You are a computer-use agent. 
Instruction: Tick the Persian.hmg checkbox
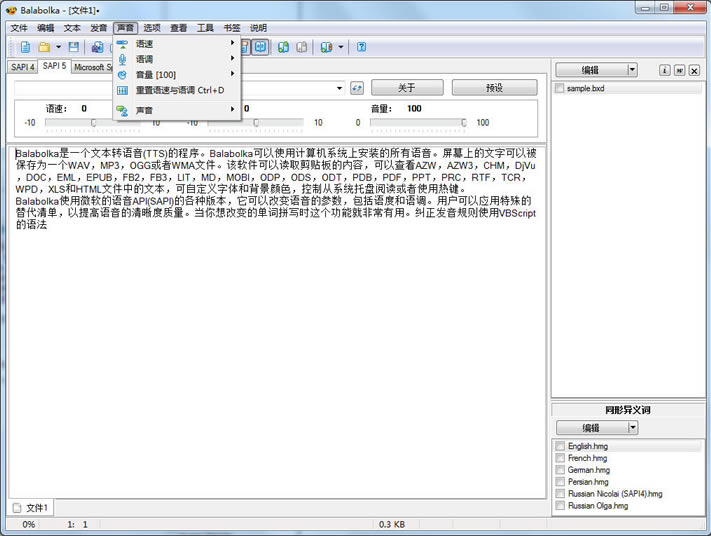[560, 482]
